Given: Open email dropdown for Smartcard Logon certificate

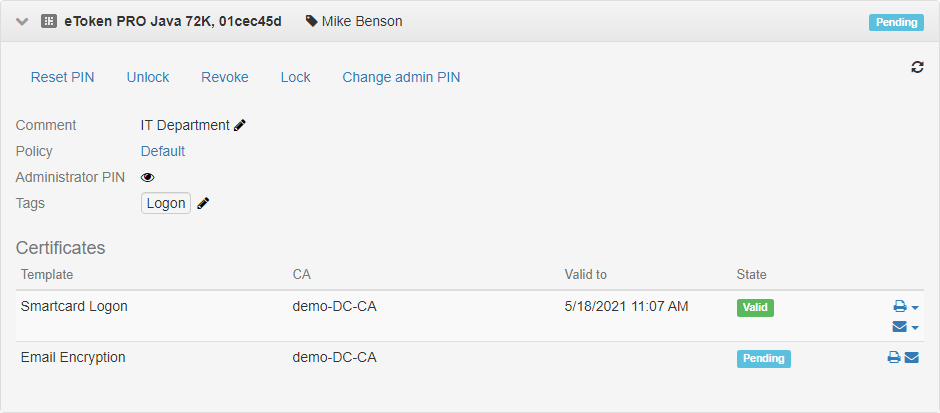Looking at the screenshot, I should point(905,327).
